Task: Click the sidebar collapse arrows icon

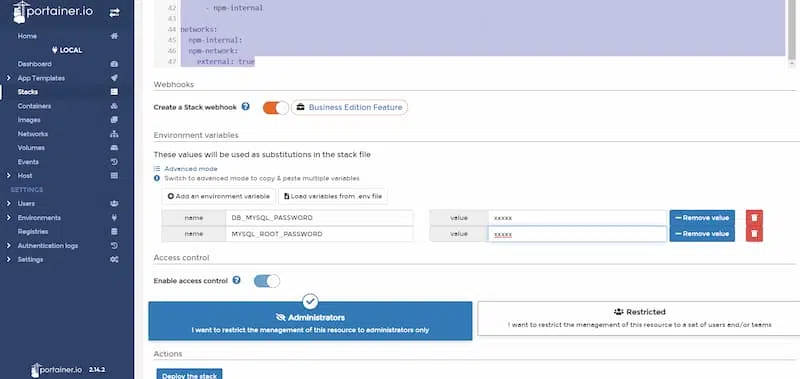Action: 114,13
